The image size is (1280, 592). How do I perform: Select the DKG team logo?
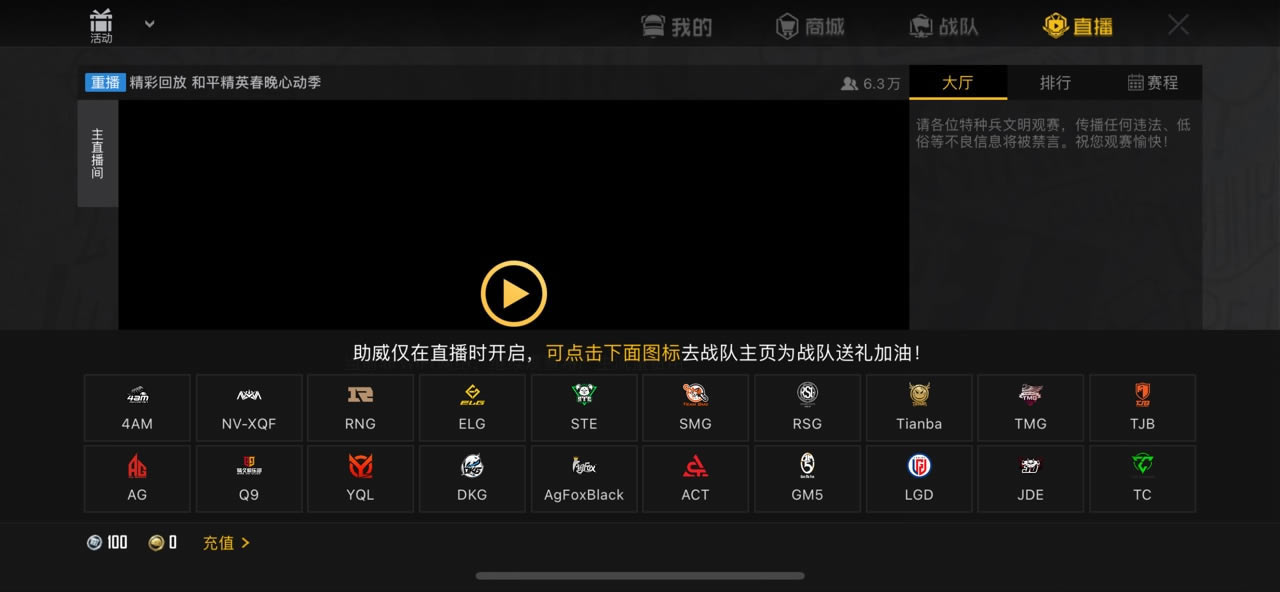tap(472, 478)
